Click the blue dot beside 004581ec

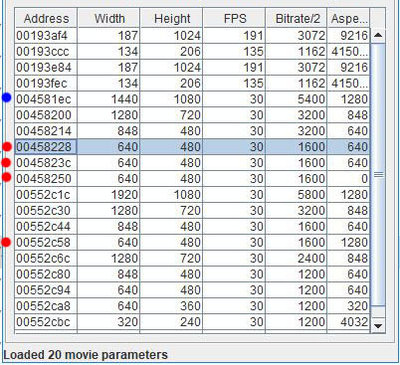pyautogui.click(x=6, y=98)
